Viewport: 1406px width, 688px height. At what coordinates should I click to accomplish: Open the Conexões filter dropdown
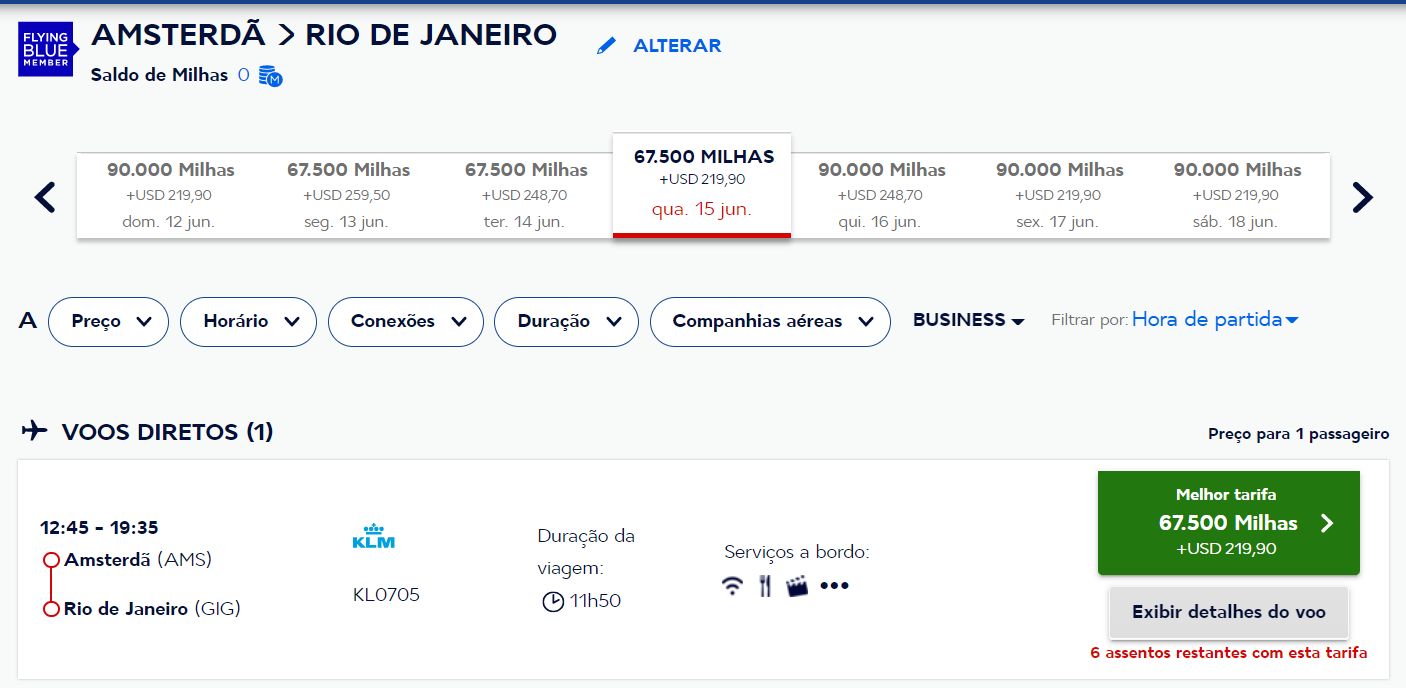(x=406, y=322)
